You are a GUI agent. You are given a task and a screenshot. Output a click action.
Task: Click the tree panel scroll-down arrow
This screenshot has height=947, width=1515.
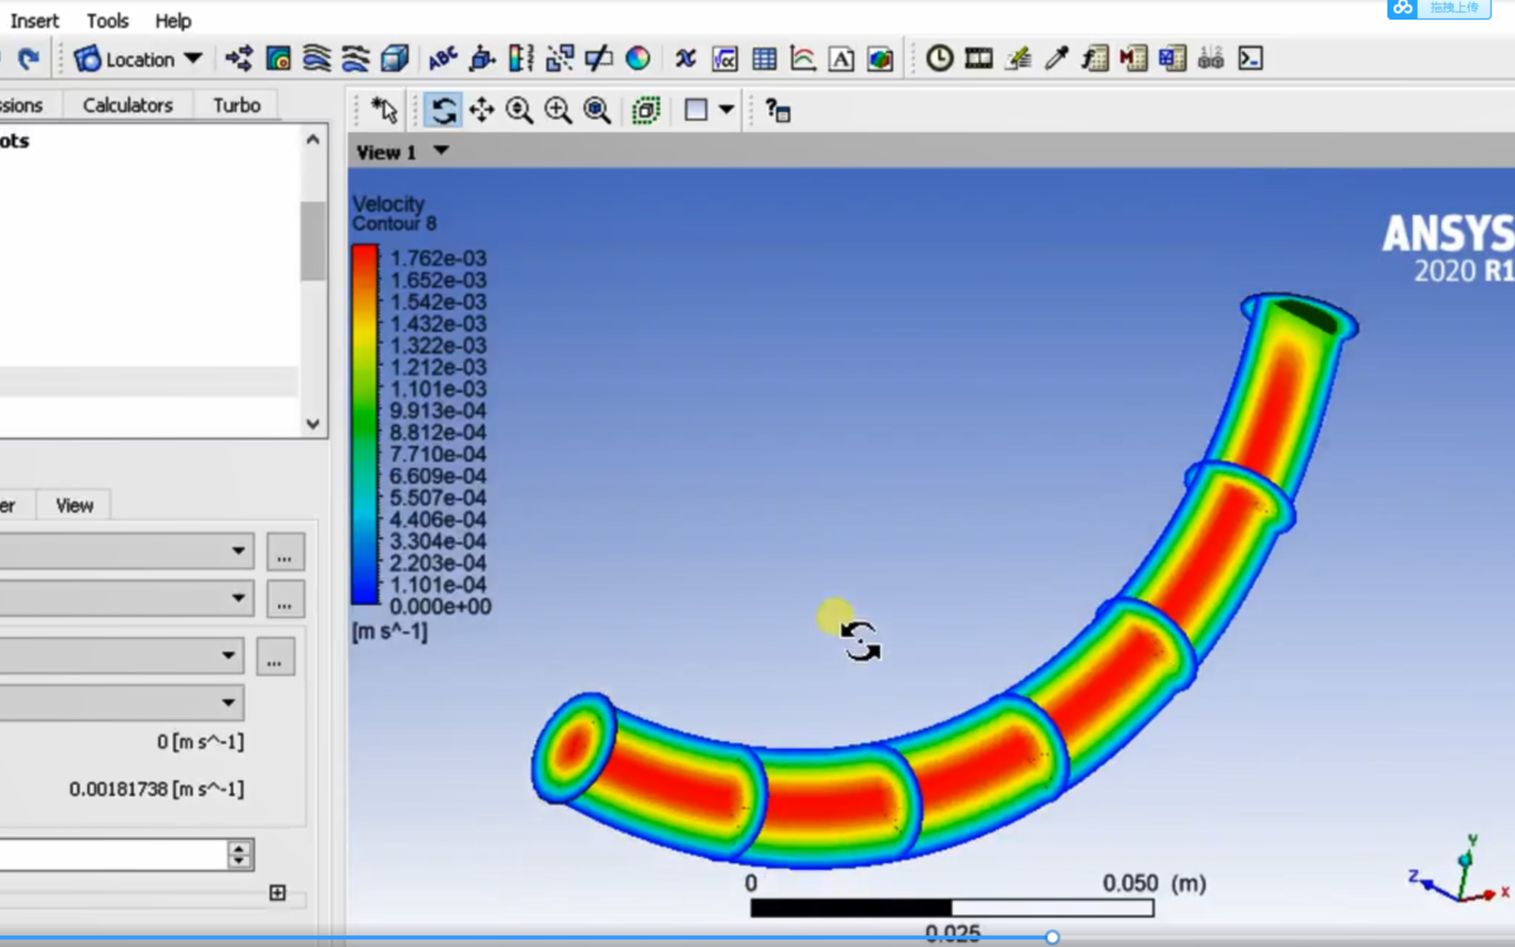(313, 424)
